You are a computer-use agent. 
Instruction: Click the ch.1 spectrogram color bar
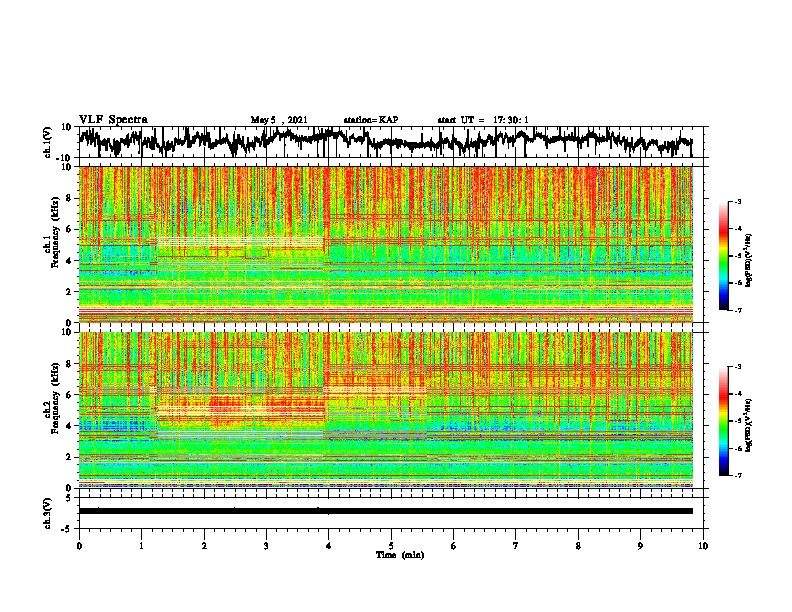(724, 256)
